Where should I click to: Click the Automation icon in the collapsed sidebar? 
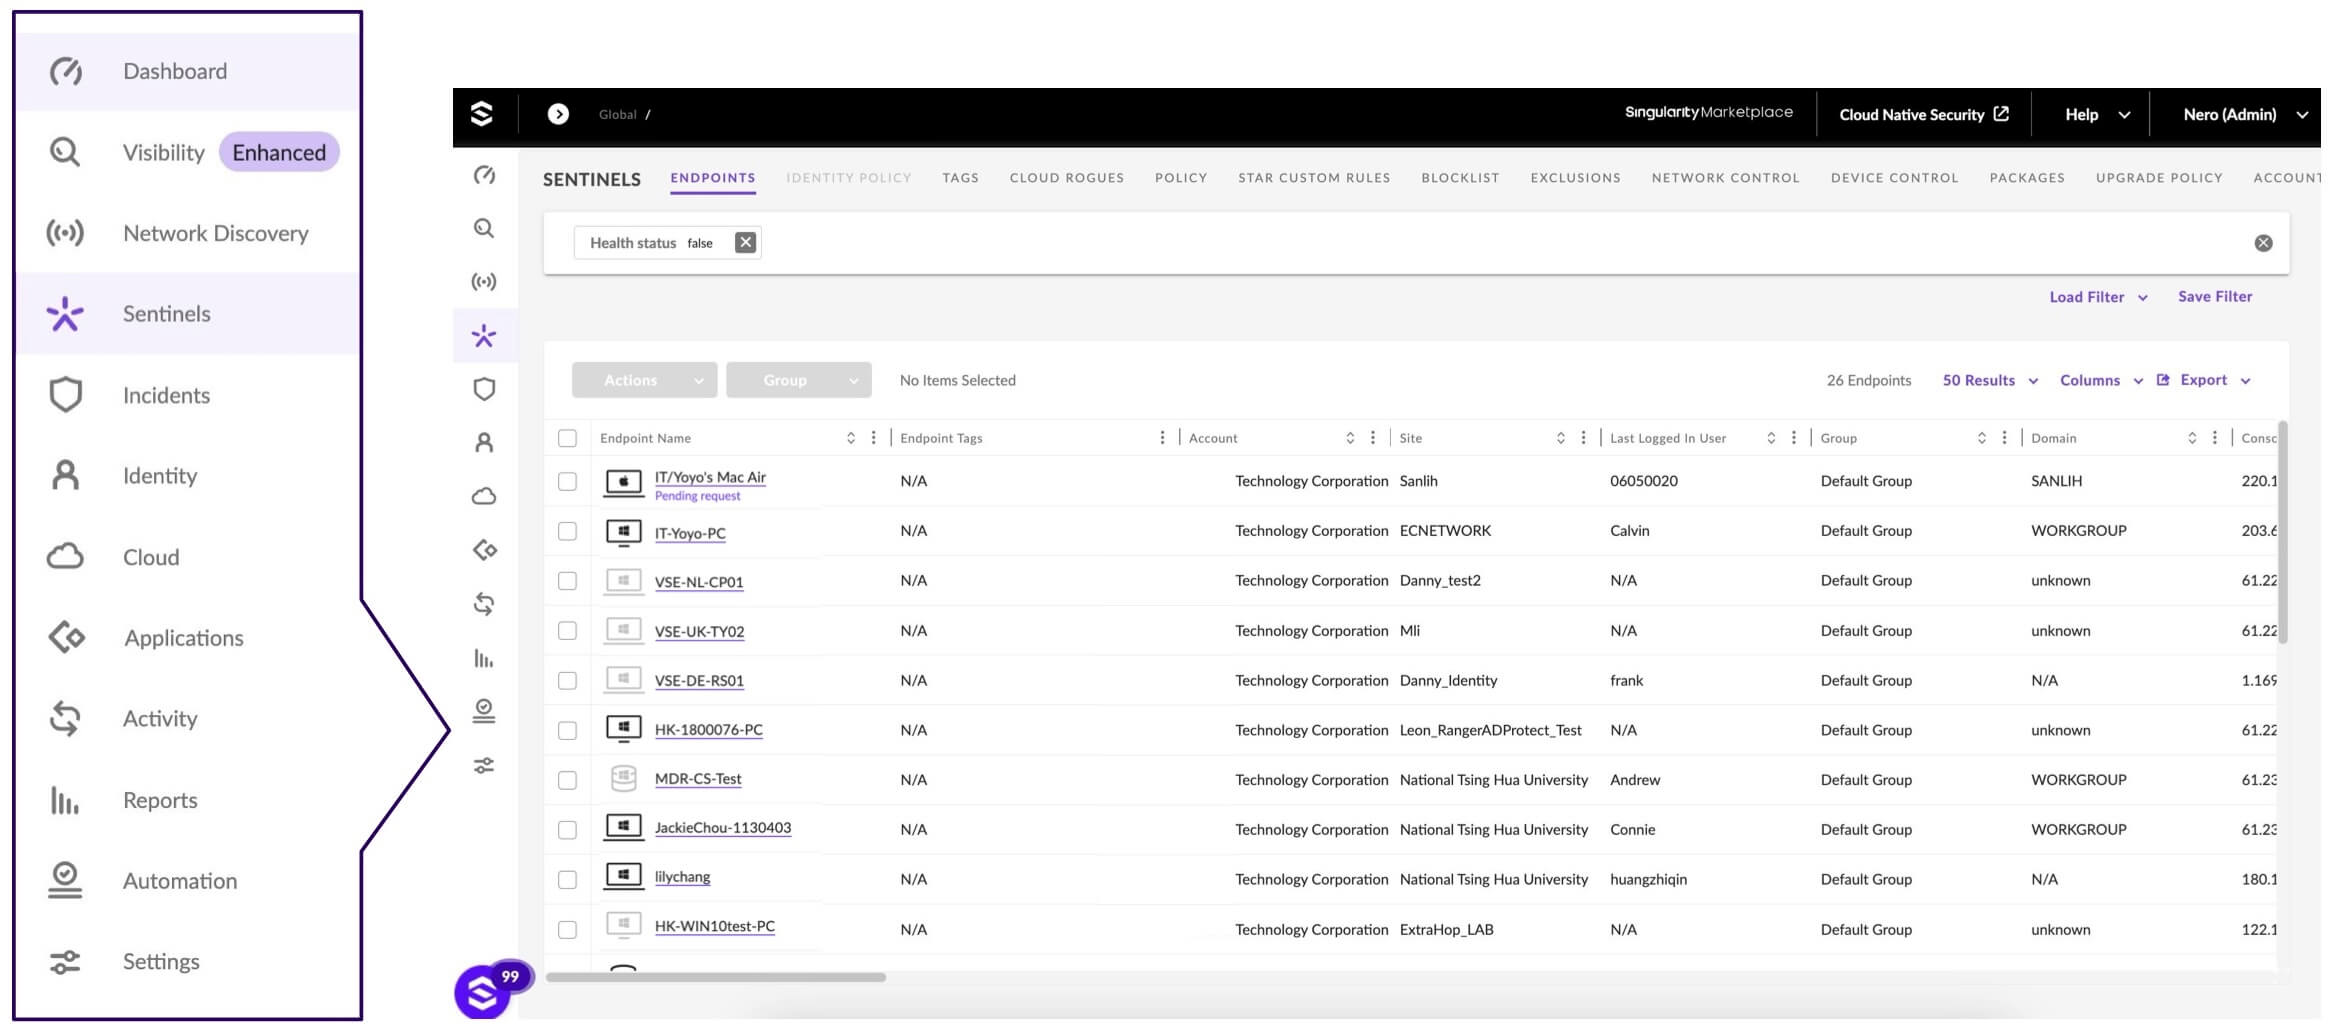pyautogui.click(x=484, y=711)
